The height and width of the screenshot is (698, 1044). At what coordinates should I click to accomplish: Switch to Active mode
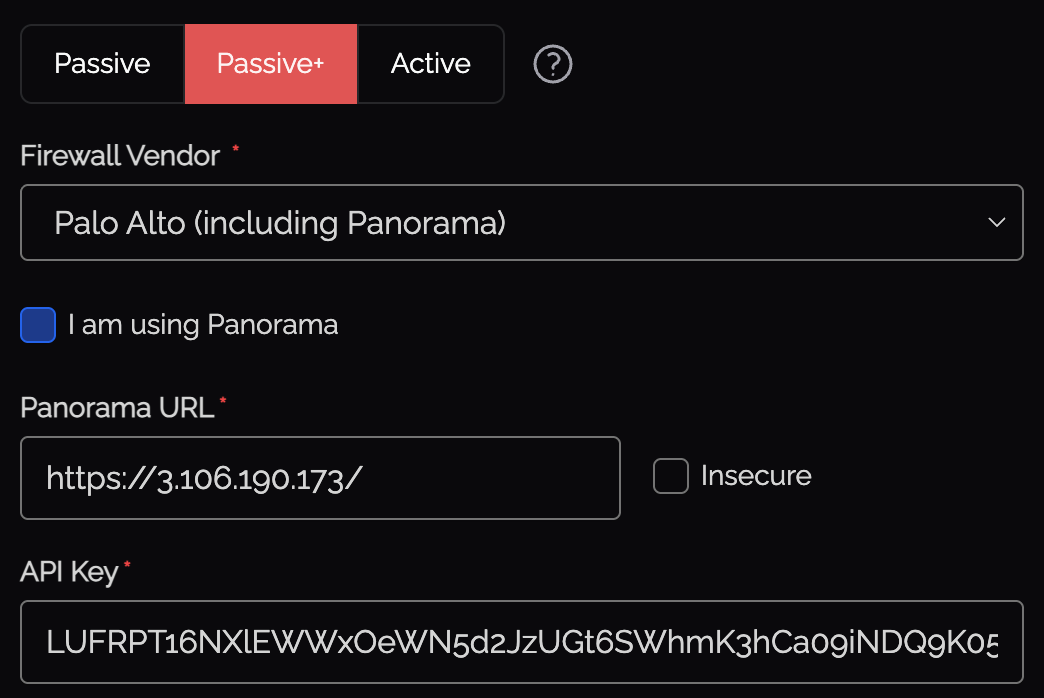point(431,64)
